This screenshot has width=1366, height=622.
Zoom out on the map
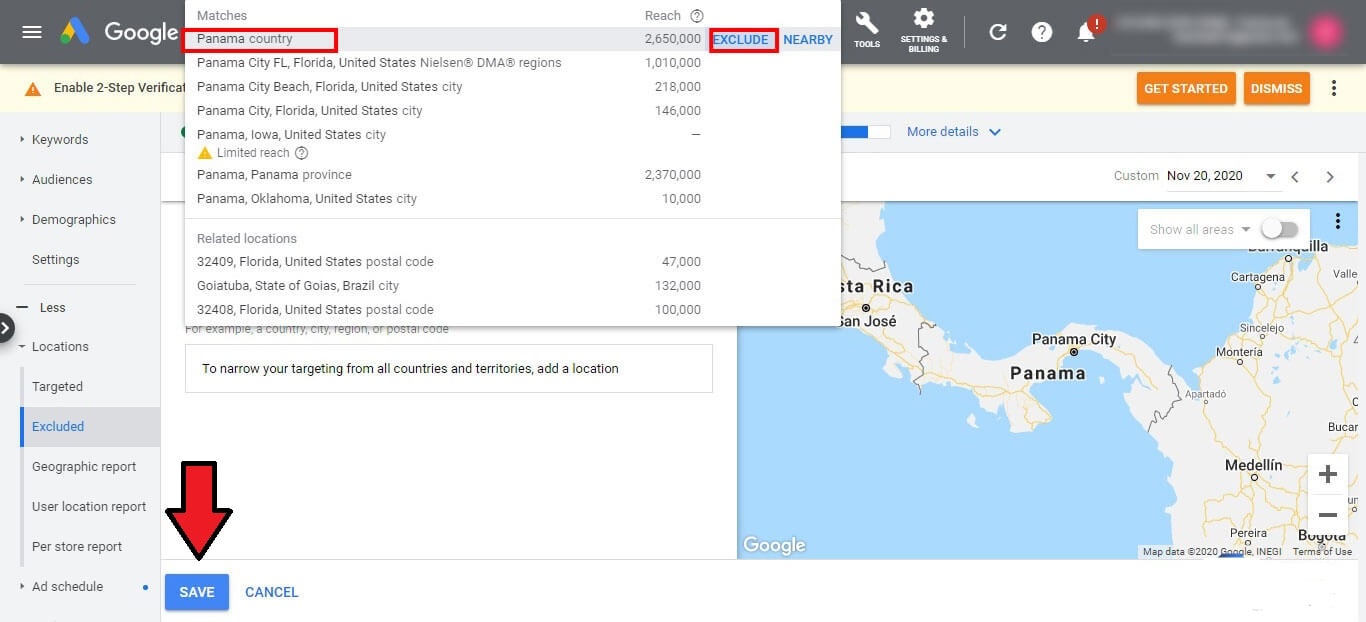tap(1327, 515)
